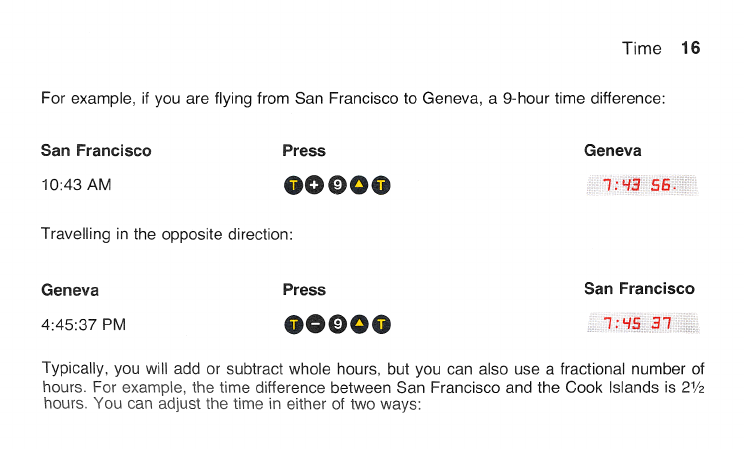Click the last T key in the second Press sequence

coord(381,325)
